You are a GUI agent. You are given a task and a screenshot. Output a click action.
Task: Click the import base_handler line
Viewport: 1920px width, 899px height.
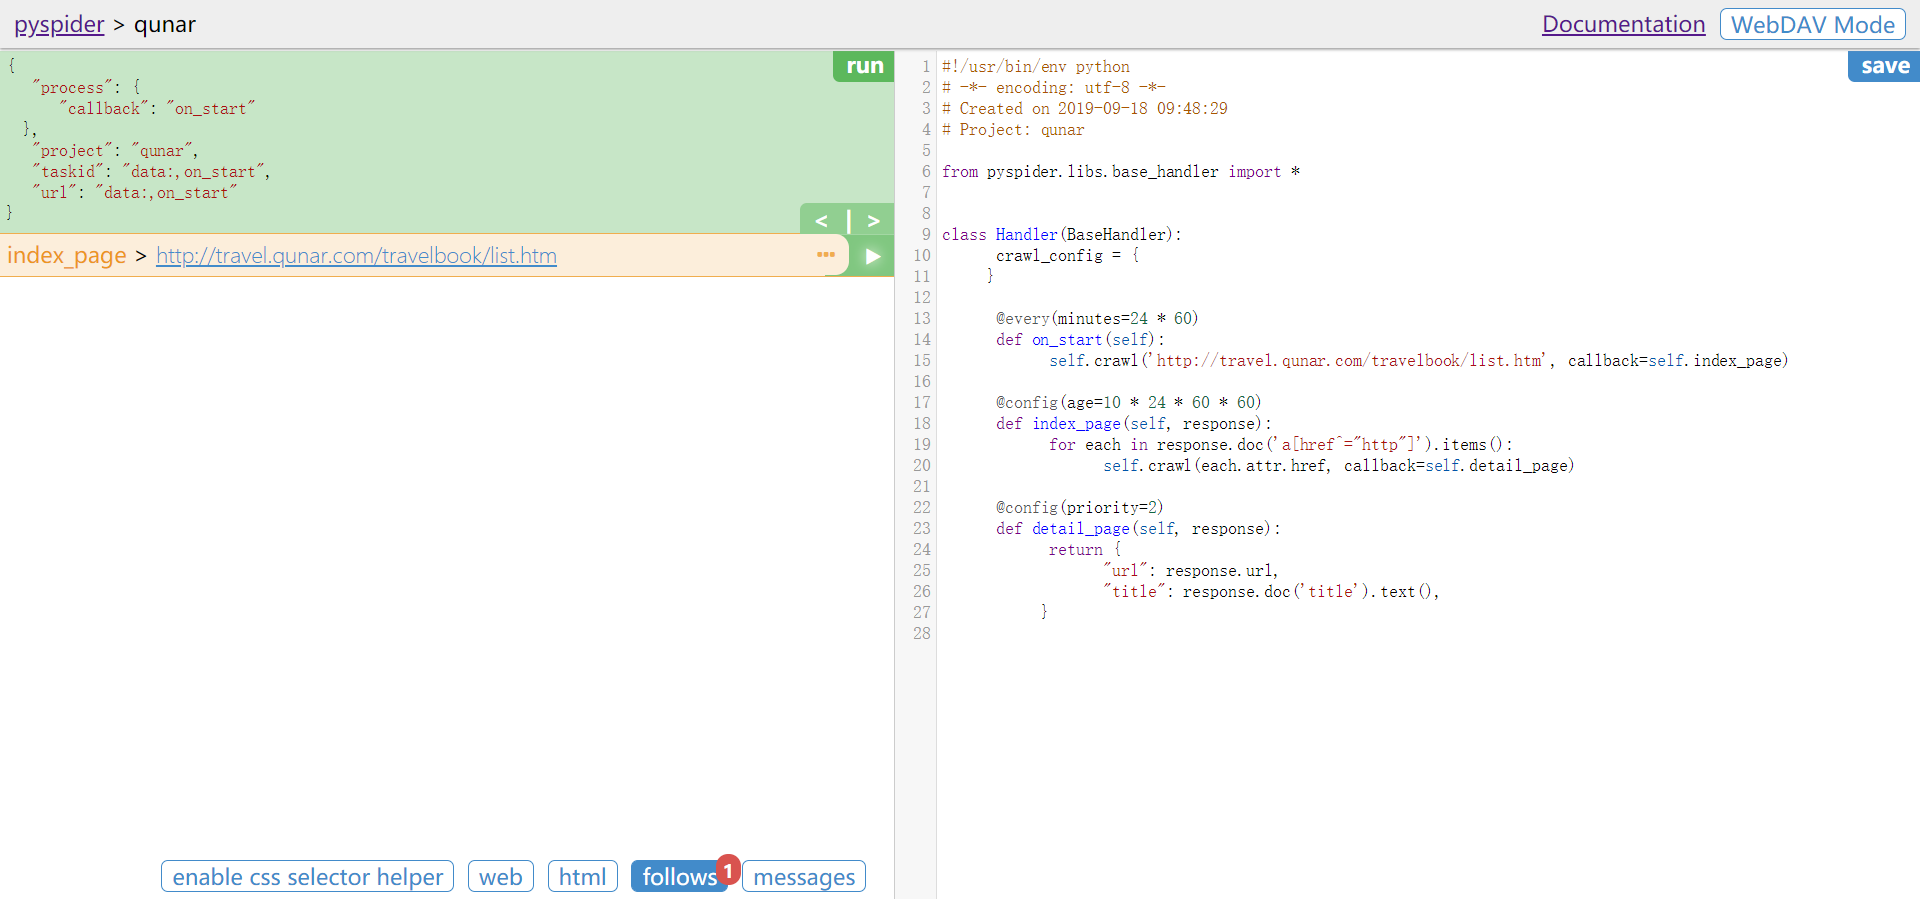tap(1121, 171)
